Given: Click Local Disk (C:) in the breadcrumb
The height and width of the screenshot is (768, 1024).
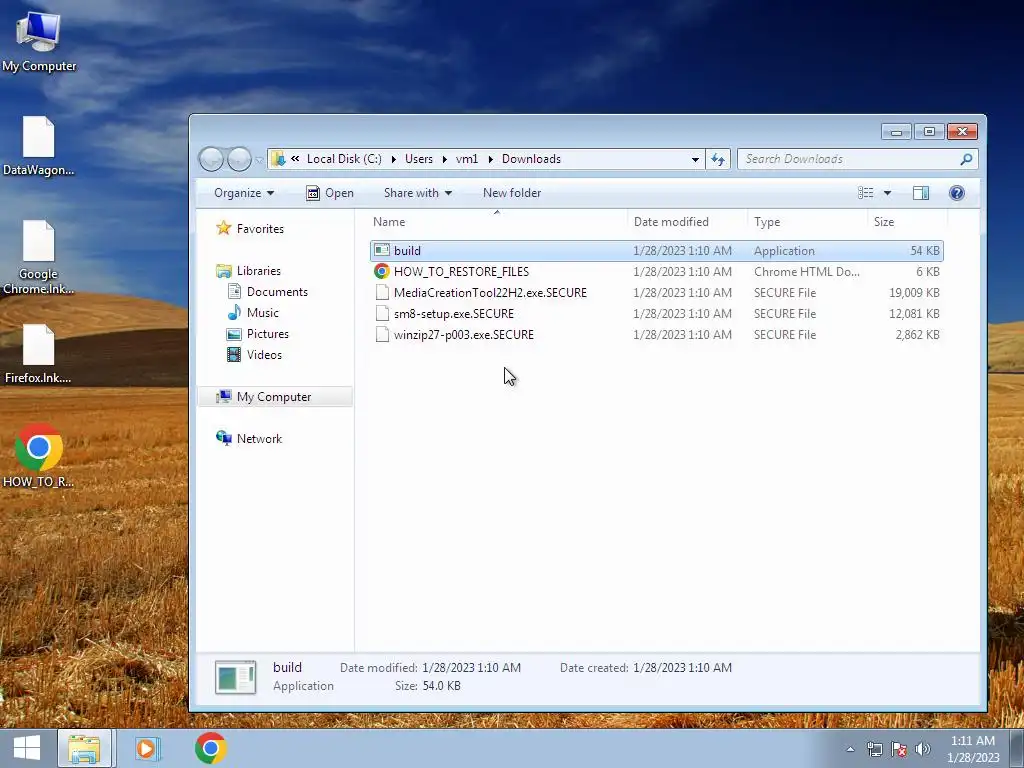Looking at the screenshot, I should [344, 159].
